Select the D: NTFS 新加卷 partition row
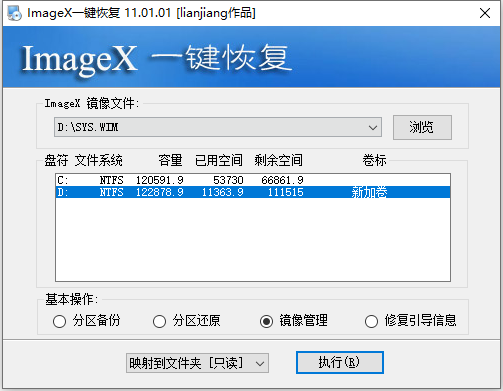 253,192
